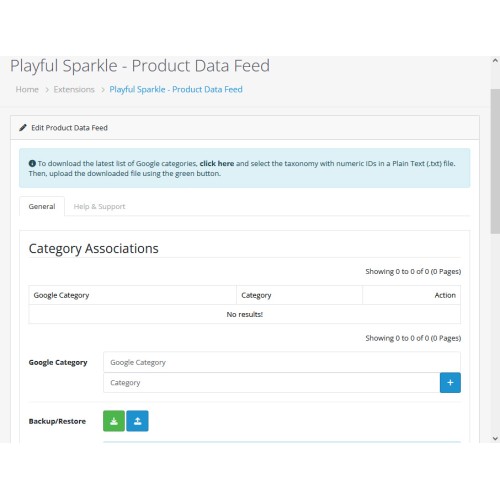The image size is (500, 500).
Task: Switch to the General tab
Action: click(42, 206)
